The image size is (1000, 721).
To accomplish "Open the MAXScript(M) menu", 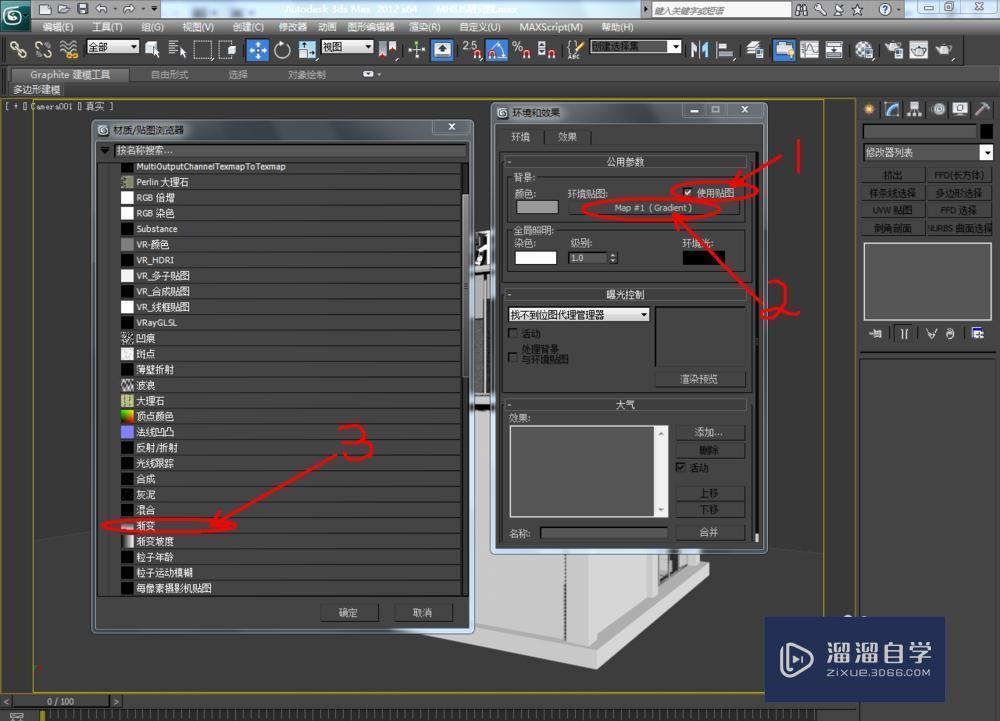I will tap(548, 27).
